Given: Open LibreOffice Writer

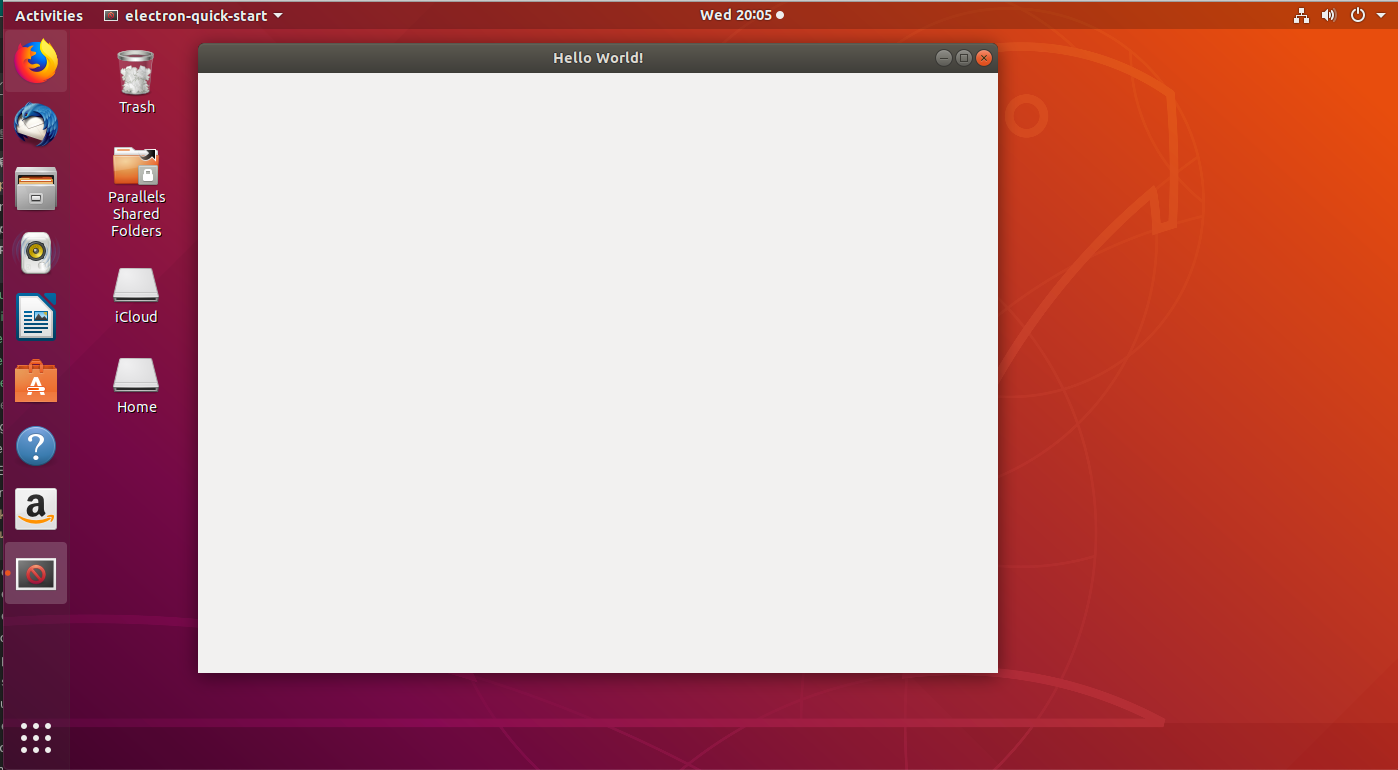Looking at the screenshot, I should pyautogui.click(x=36, y=317).
